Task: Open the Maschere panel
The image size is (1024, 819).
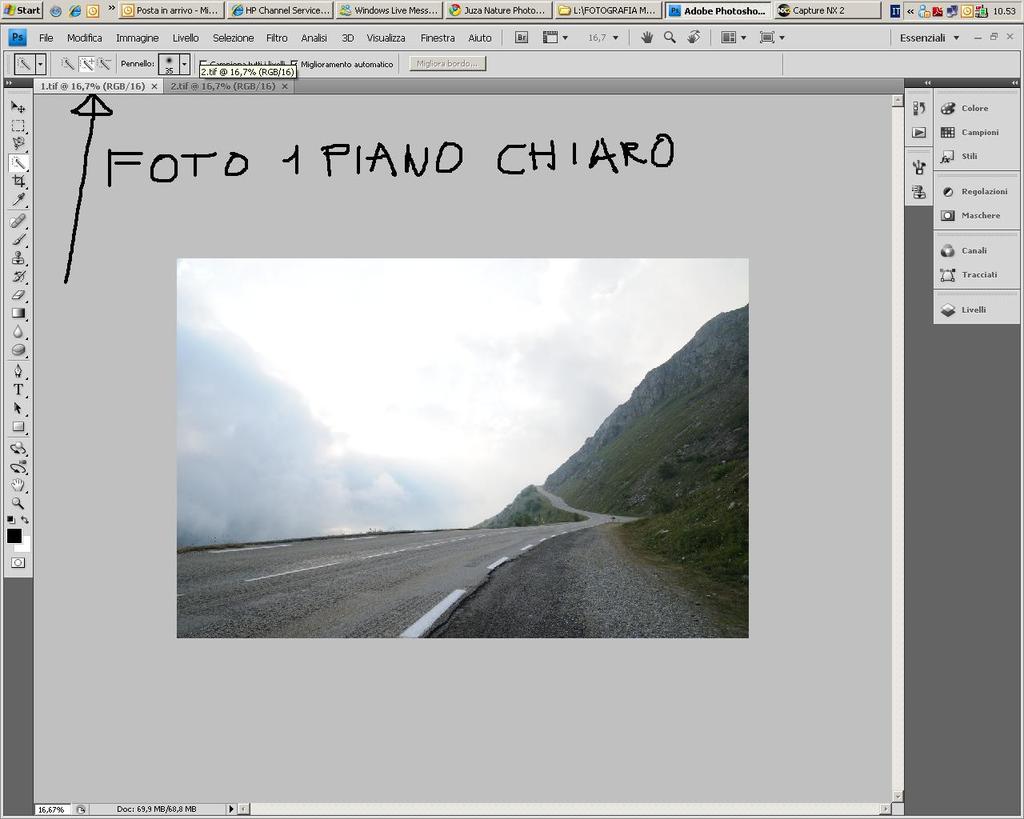Action: coord(980,215)
